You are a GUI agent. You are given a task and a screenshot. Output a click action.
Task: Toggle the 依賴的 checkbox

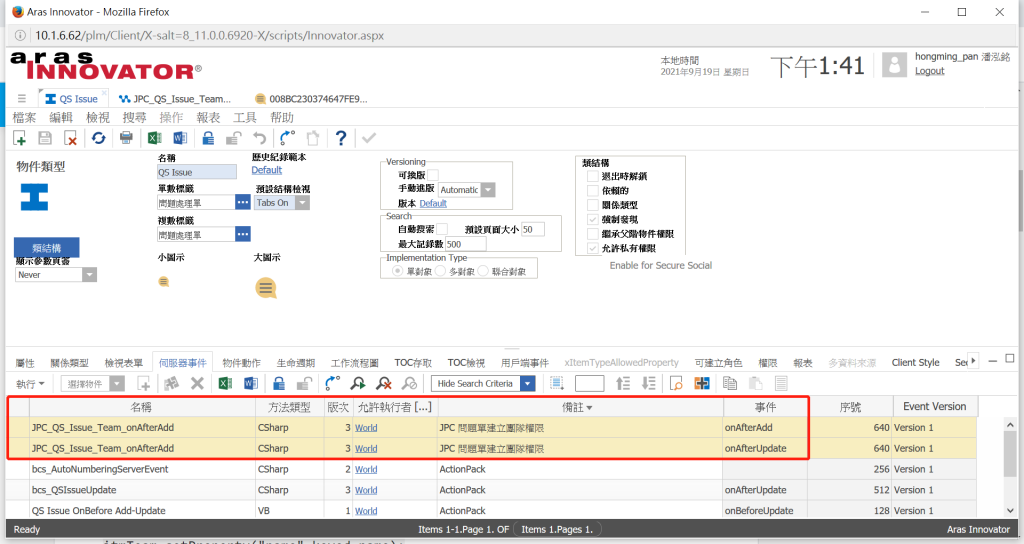pos(593,191)
